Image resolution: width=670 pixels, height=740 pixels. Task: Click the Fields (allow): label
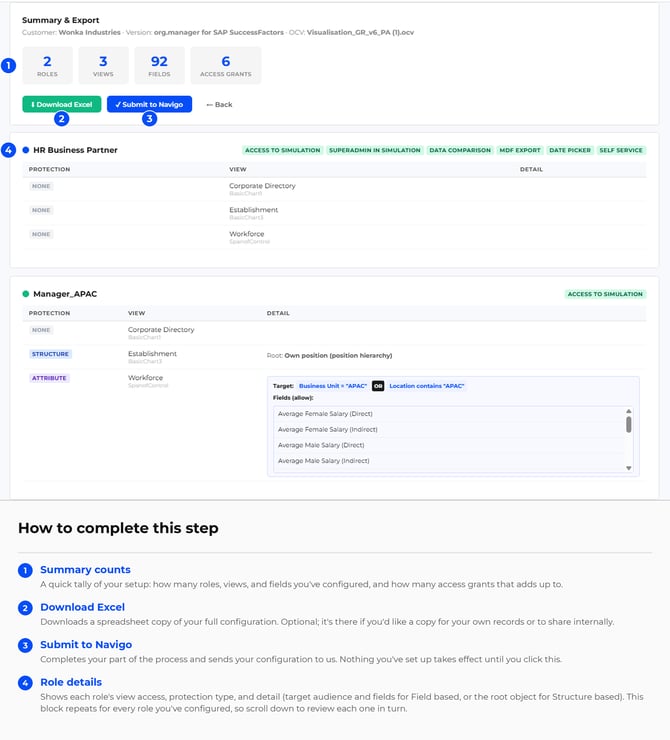[293, 398]
